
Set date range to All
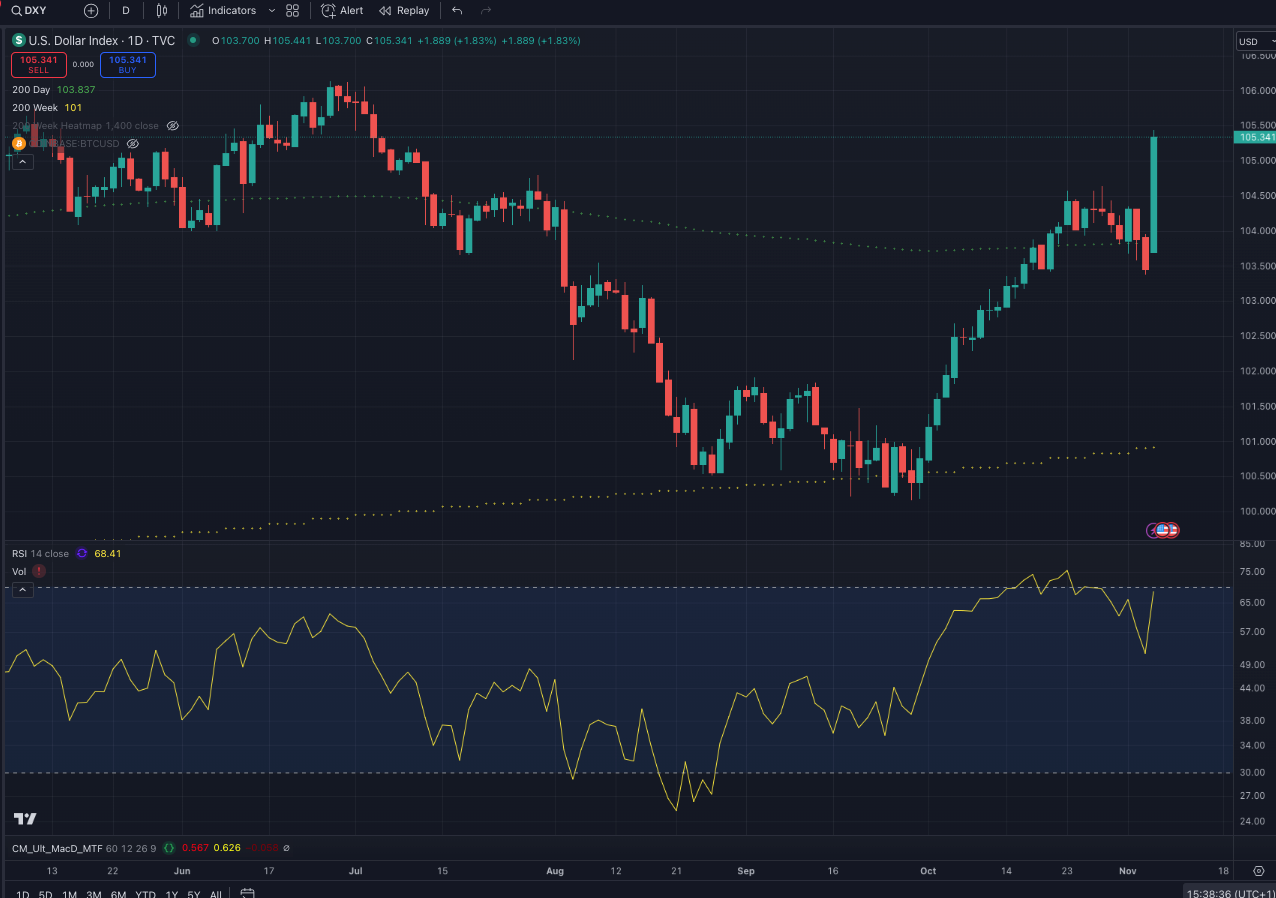coord(216,894)
